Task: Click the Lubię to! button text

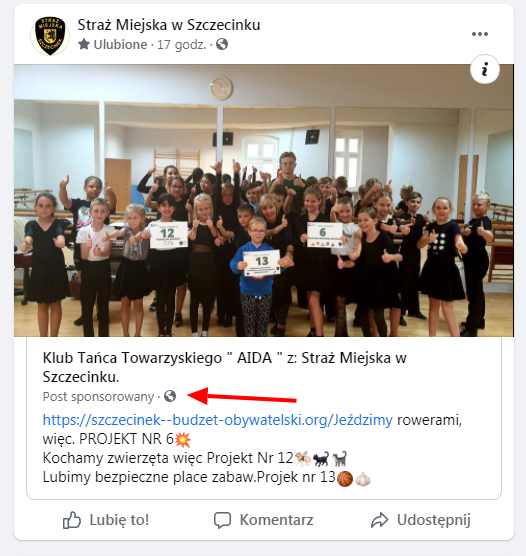Action: click(x=119, y=520)
